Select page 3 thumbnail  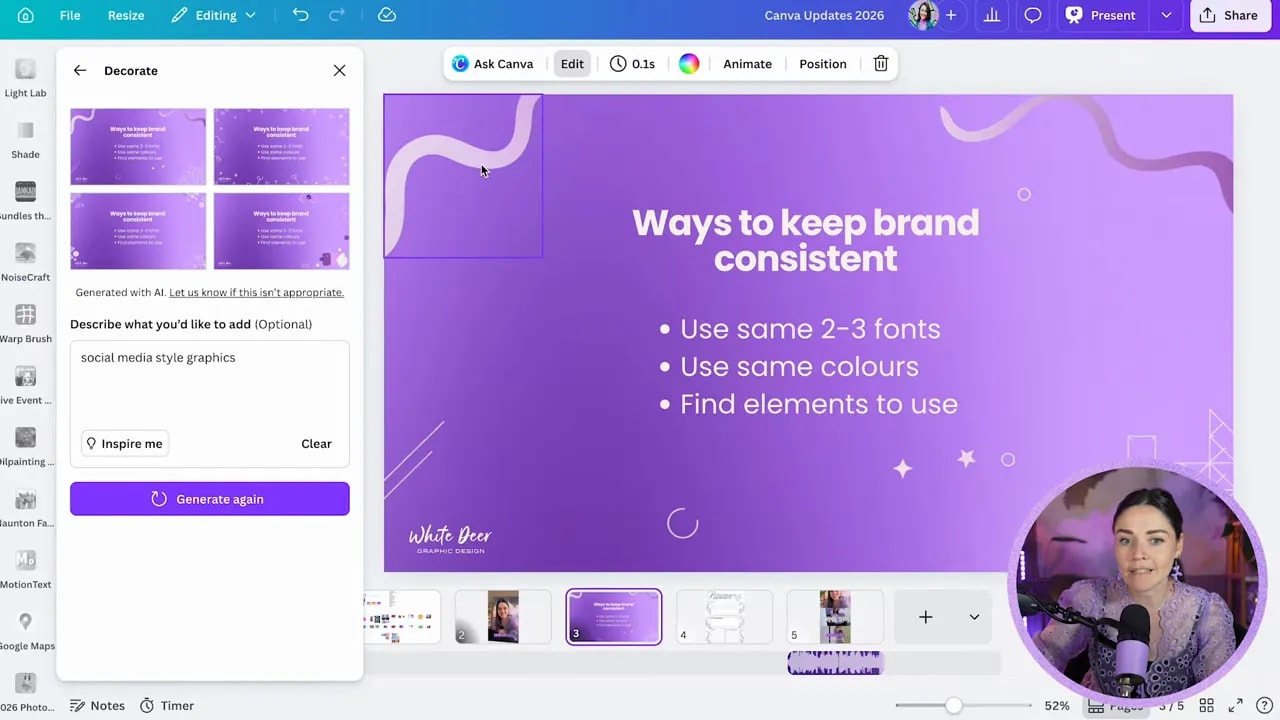point(614,617)
